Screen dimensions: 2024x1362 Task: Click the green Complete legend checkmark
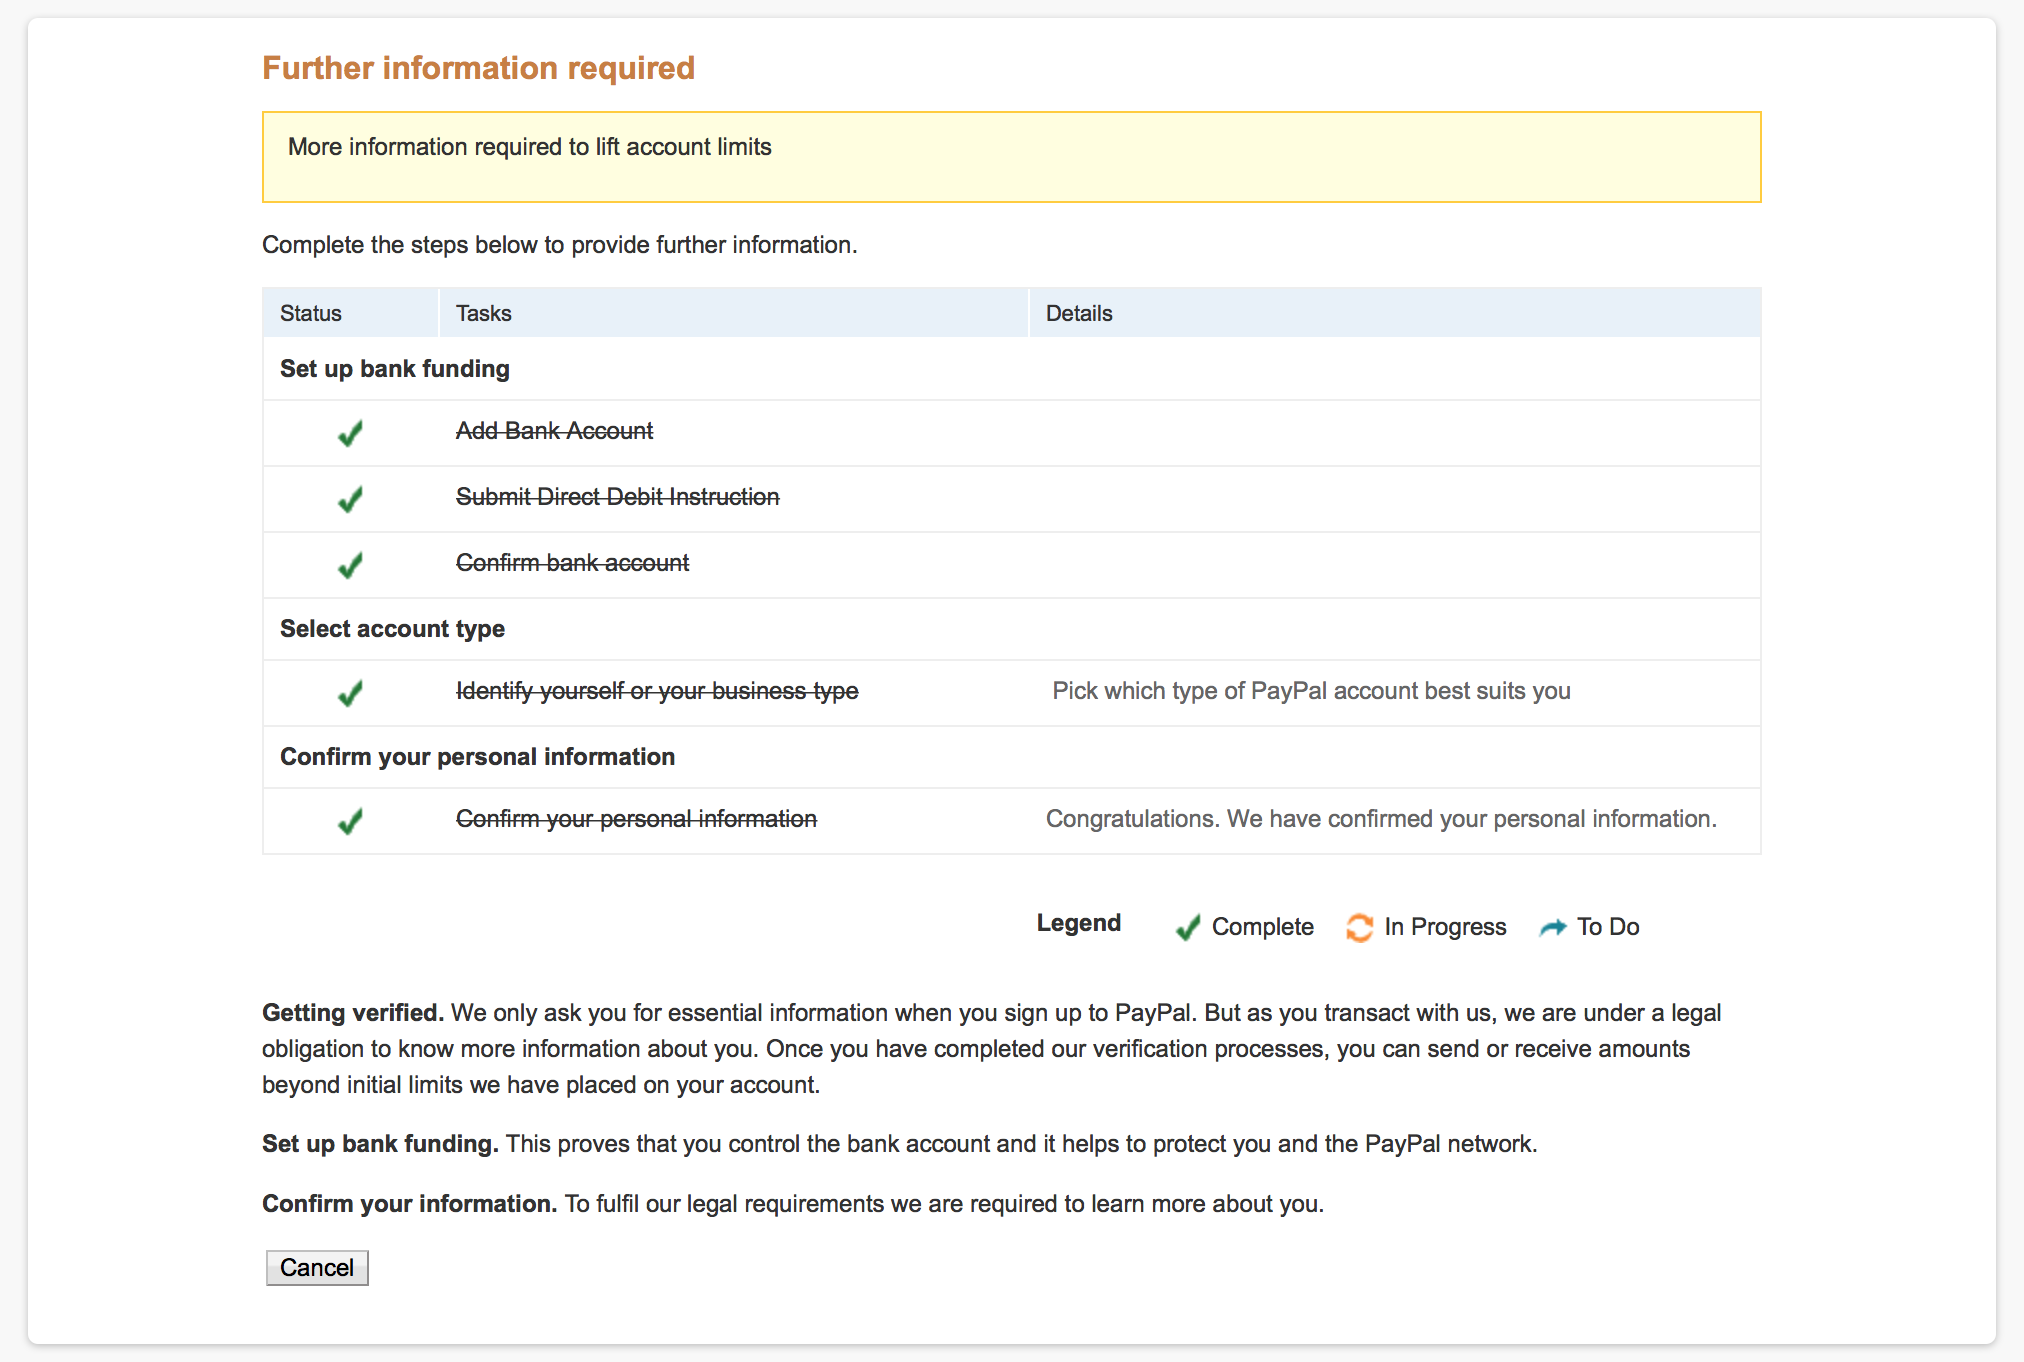coord(1187,927)
